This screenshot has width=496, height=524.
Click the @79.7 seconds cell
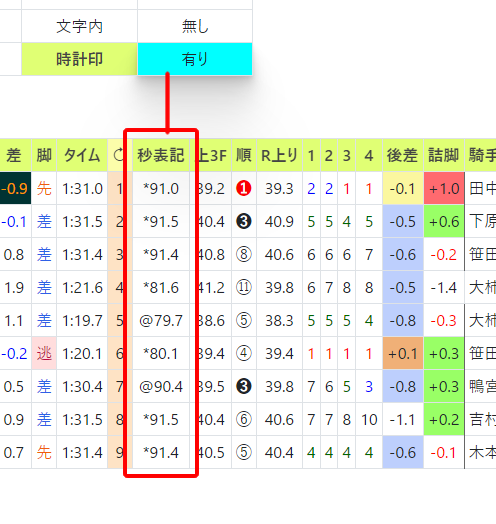[161, 321]
